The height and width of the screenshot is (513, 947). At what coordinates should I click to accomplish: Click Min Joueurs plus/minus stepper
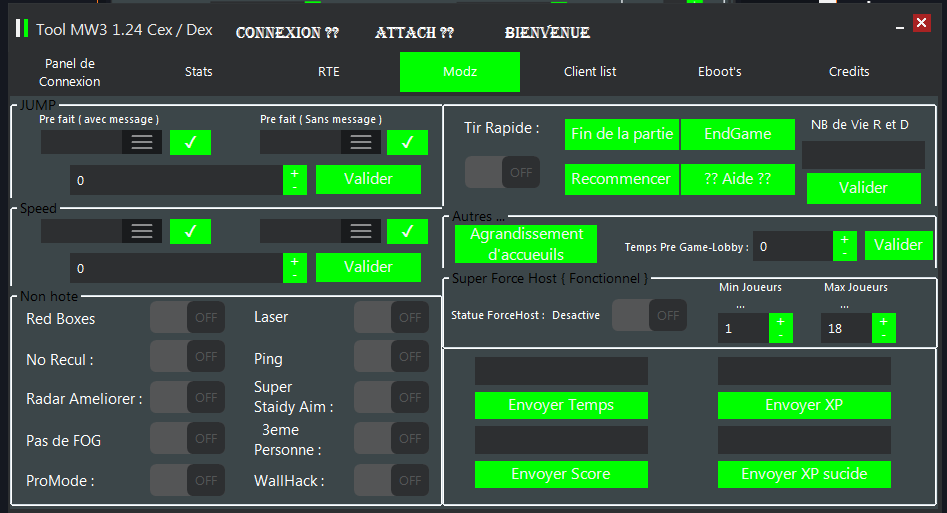point(781,328)
